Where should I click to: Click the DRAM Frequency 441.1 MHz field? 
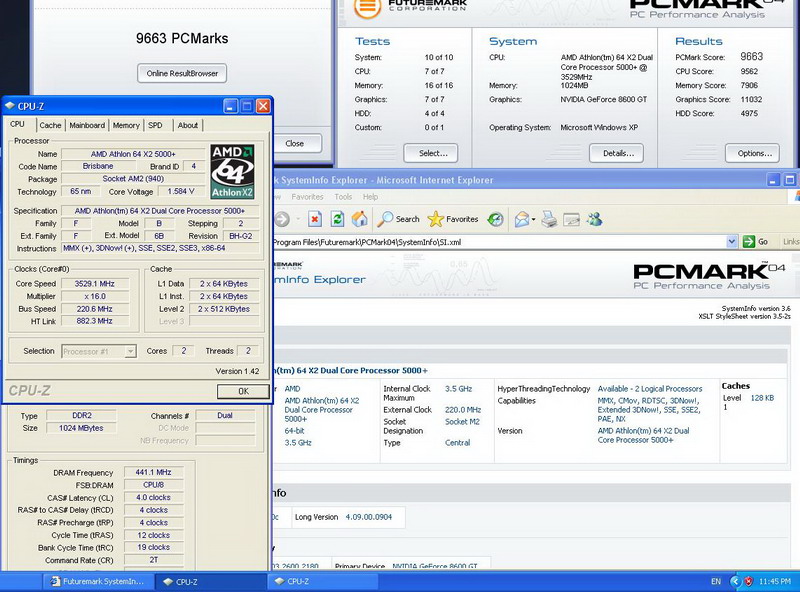153,473
